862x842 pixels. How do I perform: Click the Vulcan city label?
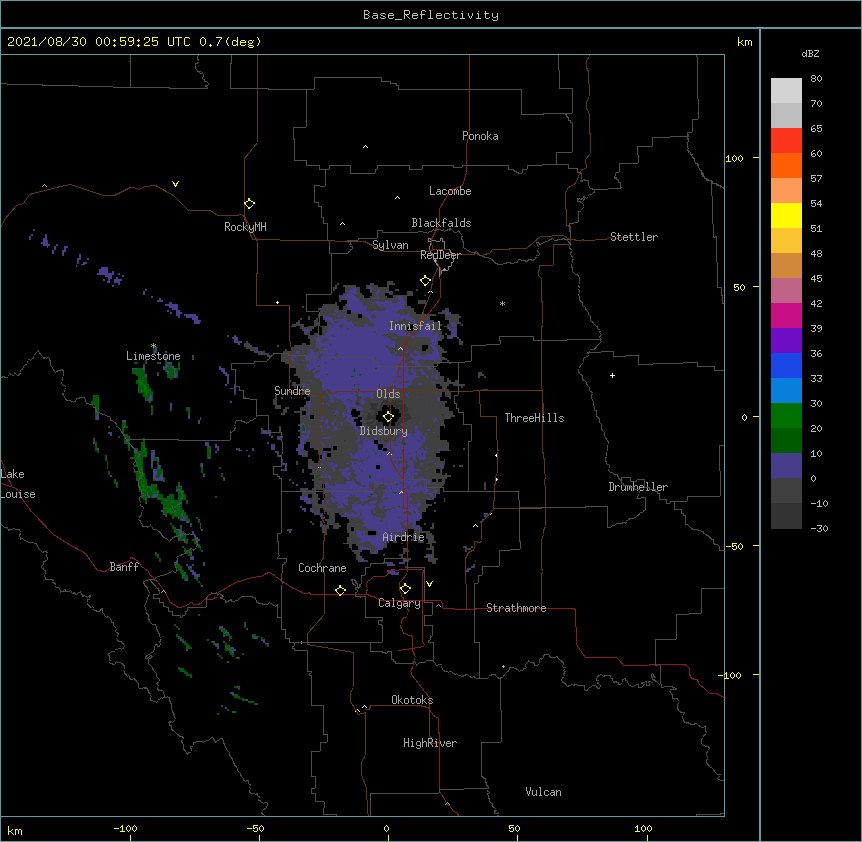click(x=543, y=792)
